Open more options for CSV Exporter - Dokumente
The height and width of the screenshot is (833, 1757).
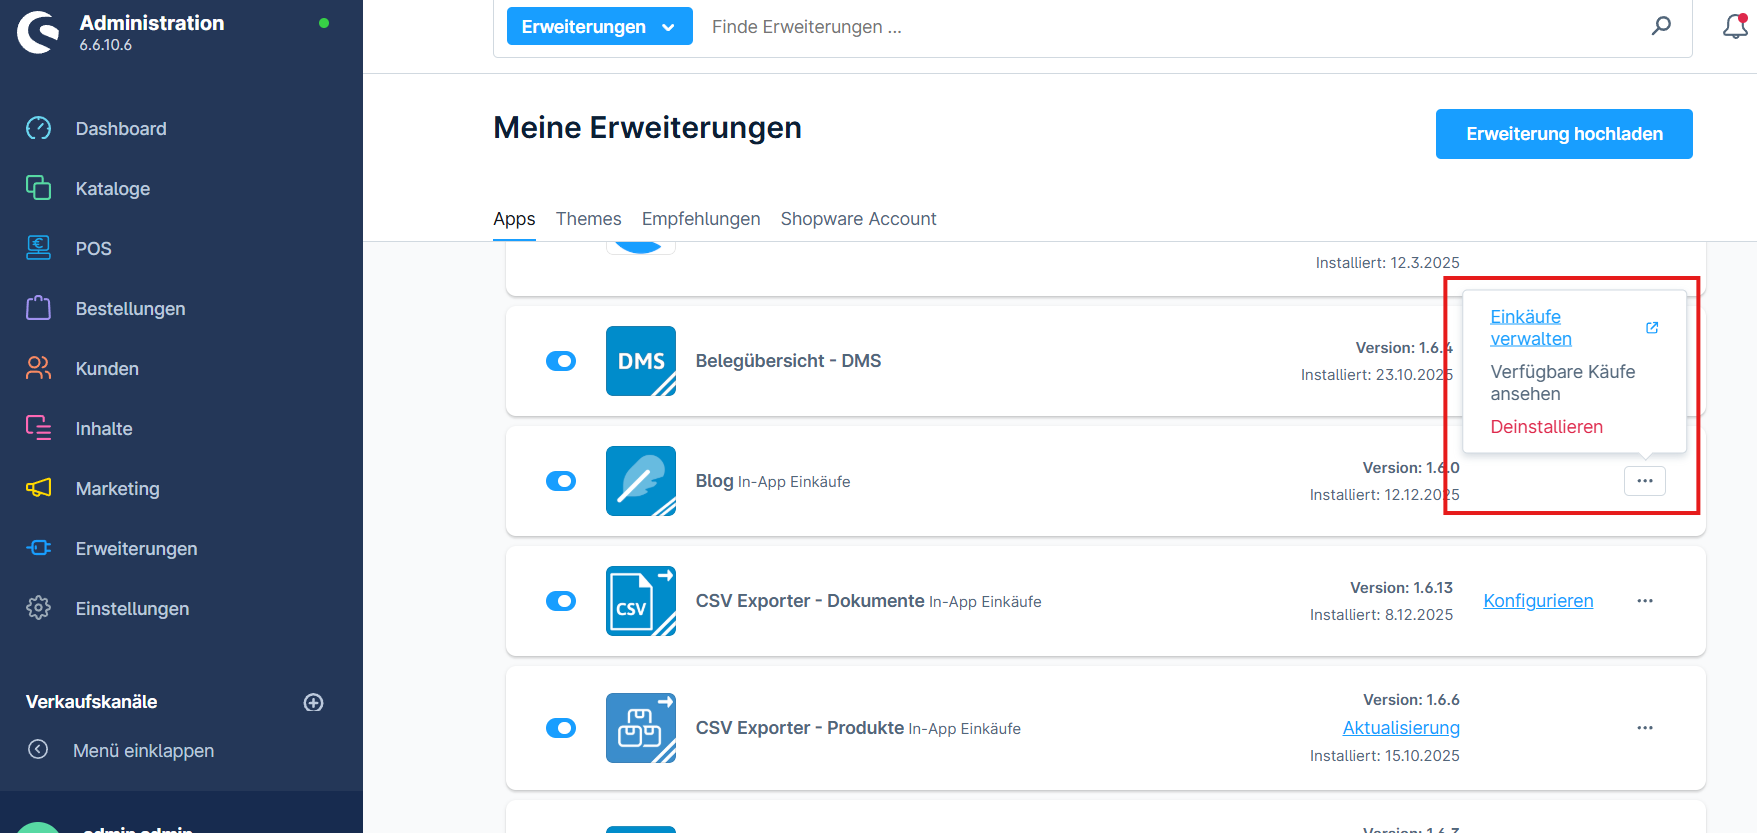pos(1644,601)
